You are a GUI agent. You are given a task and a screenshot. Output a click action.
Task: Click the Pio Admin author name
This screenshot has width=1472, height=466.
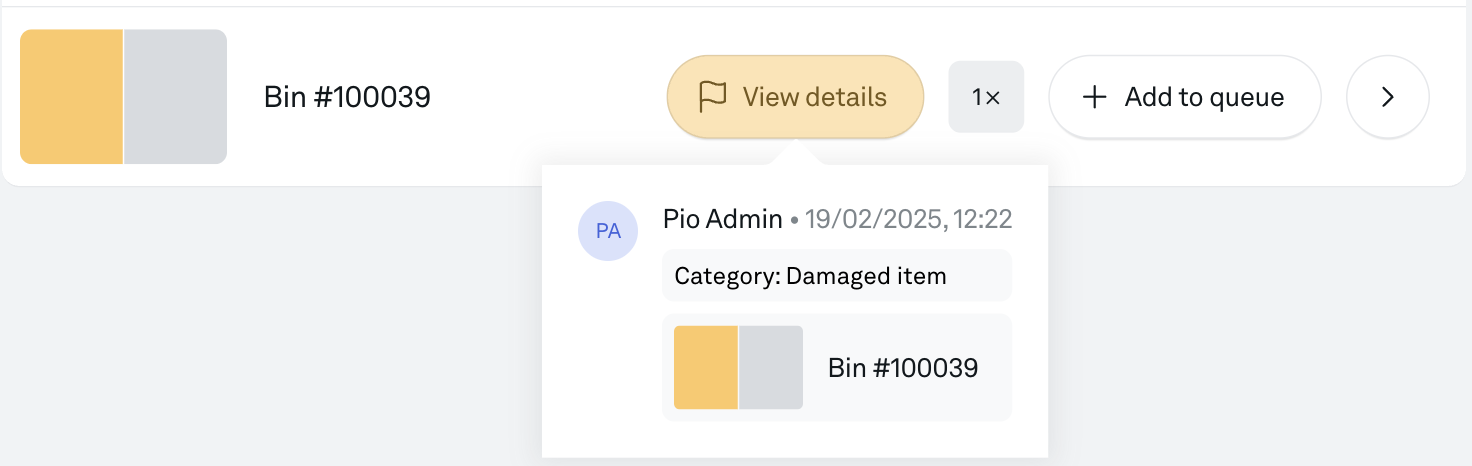pos(723,219)
